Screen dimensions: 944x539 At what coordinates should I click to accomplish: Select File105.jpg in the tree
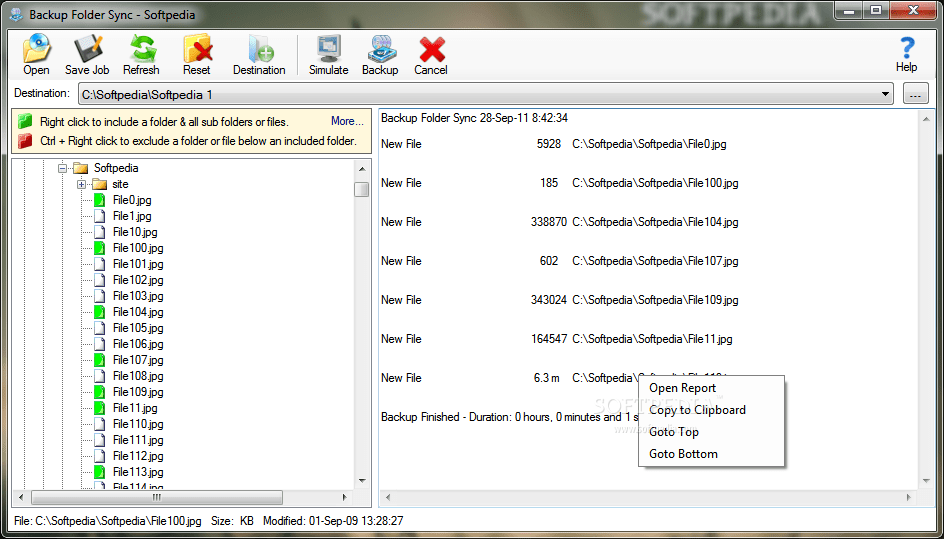pyautogui.click(x=138, y=328)
